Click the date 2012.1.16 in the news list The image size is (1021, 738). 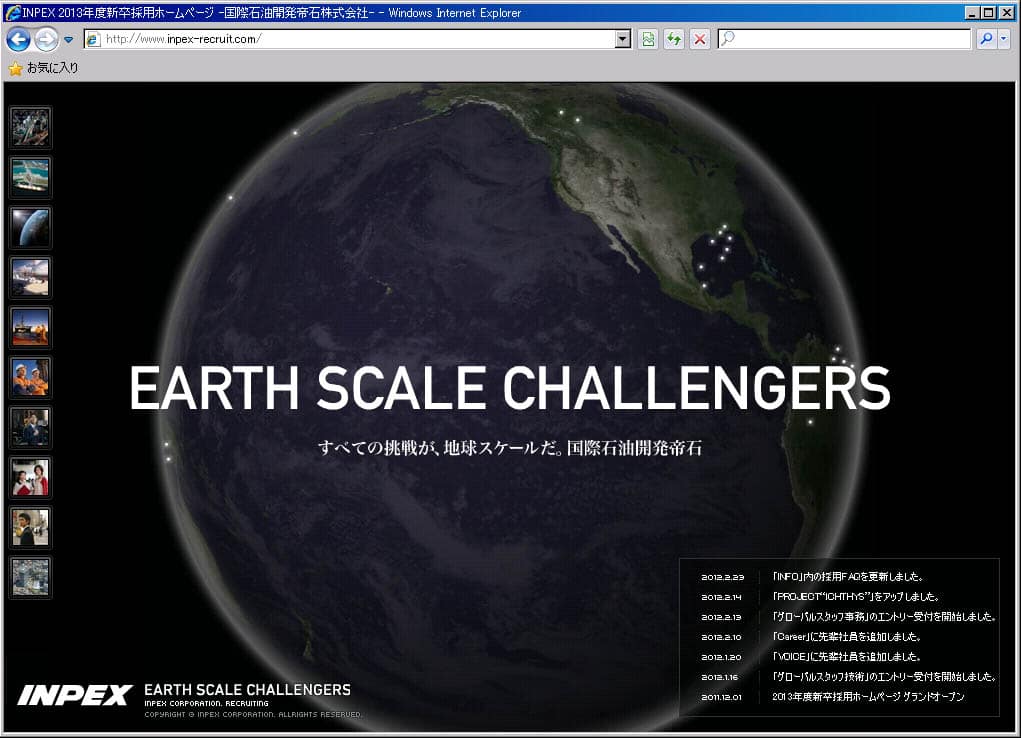[x=720, y=677]
